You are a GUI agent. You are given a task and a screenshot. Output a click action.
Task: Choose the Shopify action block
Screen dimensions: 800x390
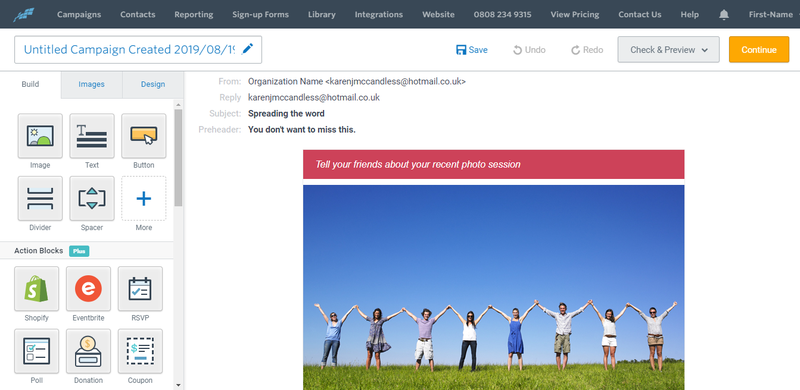point(36,289)
